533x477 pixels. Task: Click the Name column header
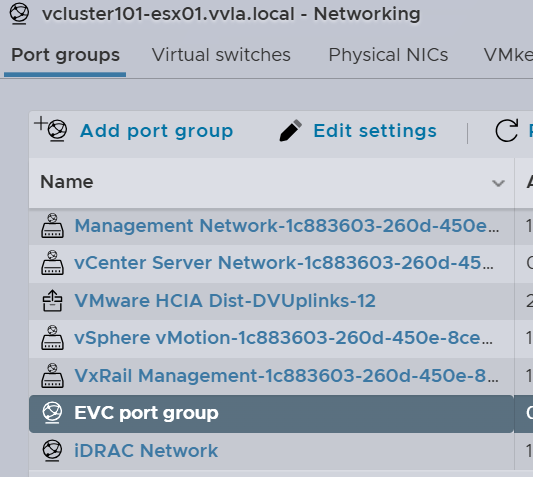point(271,183)
